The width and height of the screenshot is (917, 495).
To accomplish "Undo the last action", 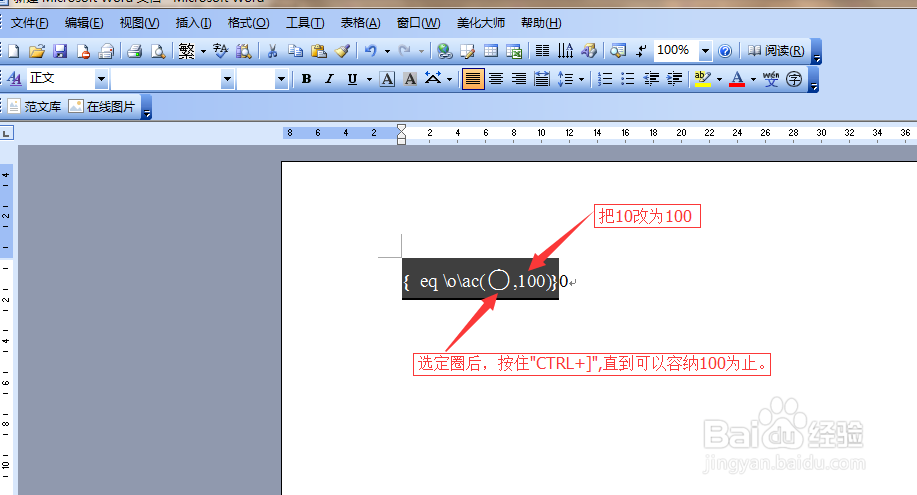I will pos(370,51).
